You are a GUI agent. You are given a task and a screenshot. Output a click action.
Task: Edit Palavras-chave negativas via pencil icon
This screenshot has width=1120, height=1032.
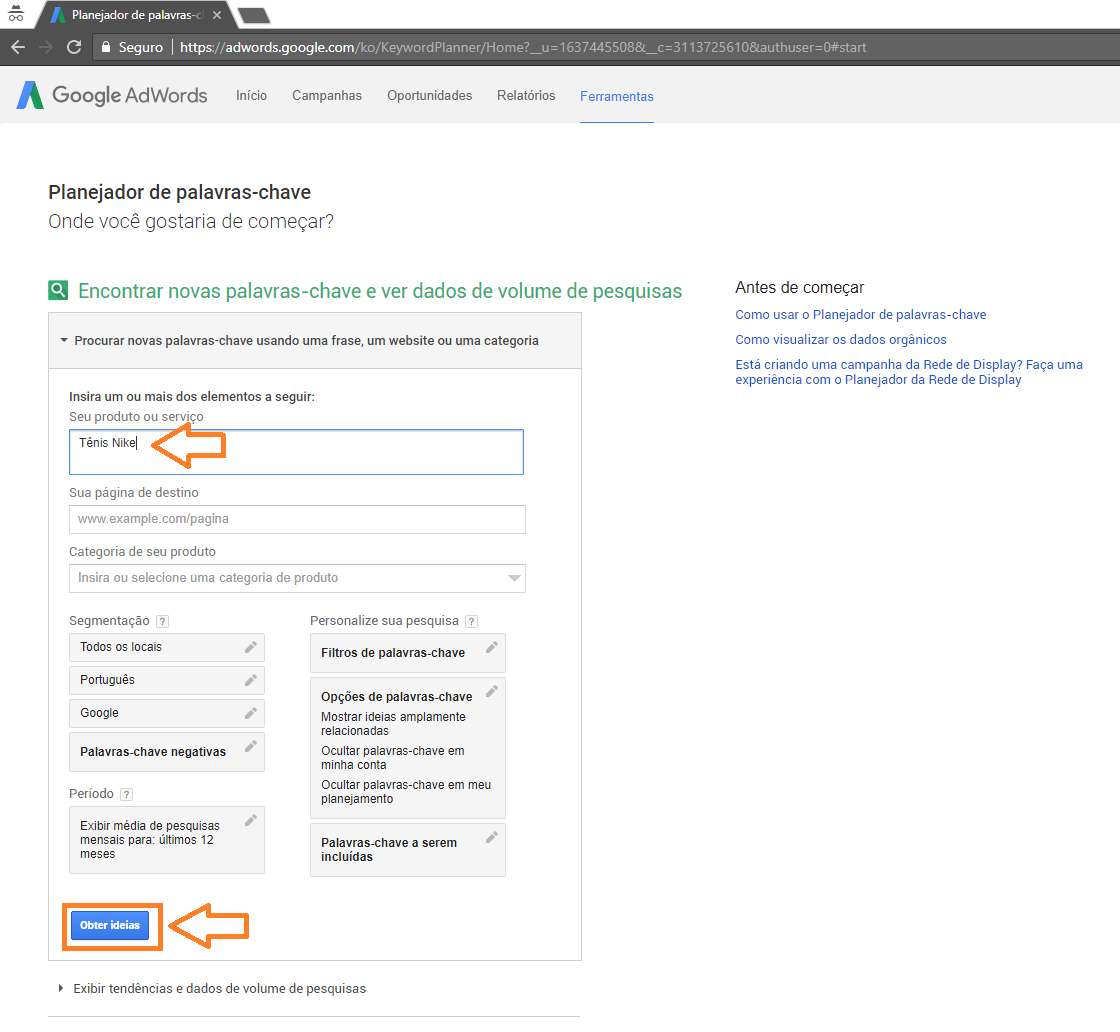(251, 746)
